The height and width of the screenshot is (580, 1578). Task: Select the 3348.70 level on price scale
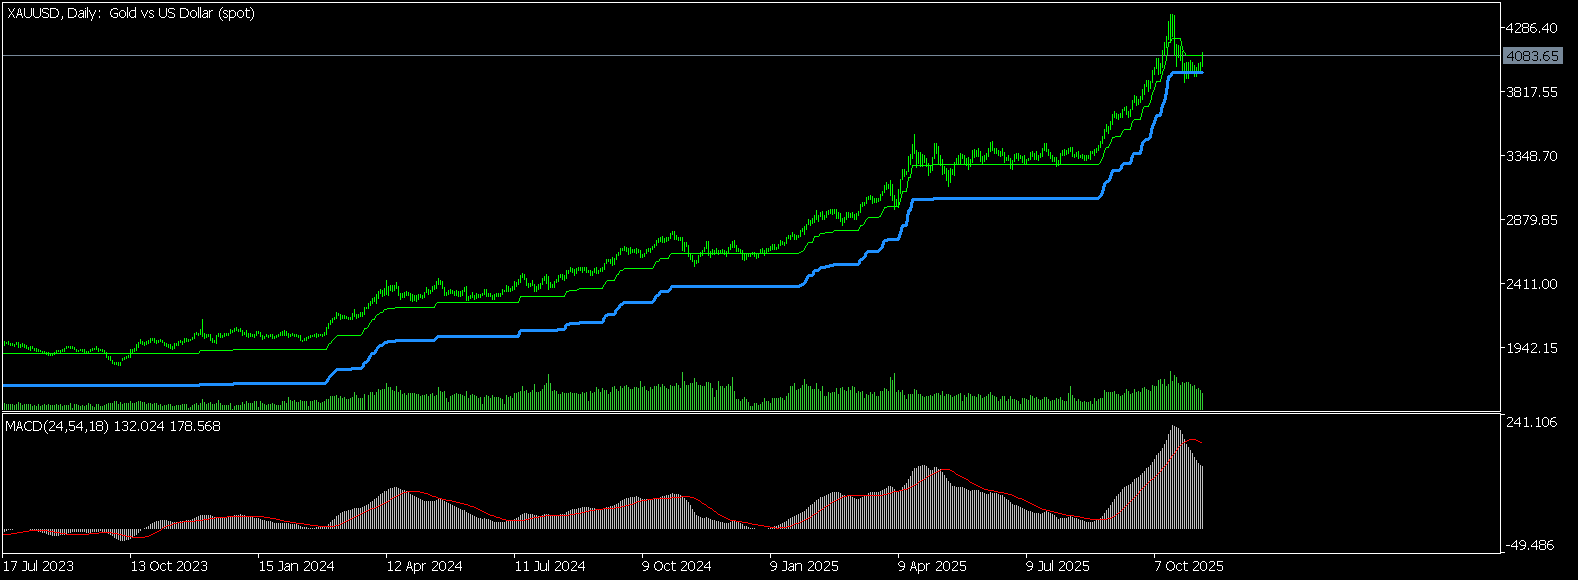pyautogui.click(x=1532, y=156)
